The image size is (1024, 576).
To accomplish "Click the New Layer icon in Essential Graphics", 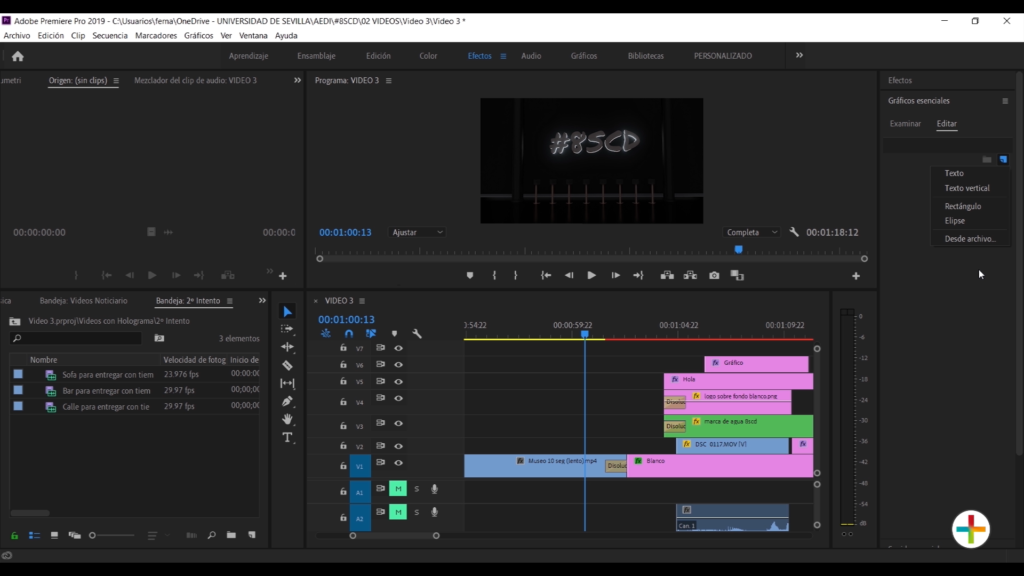I will (1003, 159).
